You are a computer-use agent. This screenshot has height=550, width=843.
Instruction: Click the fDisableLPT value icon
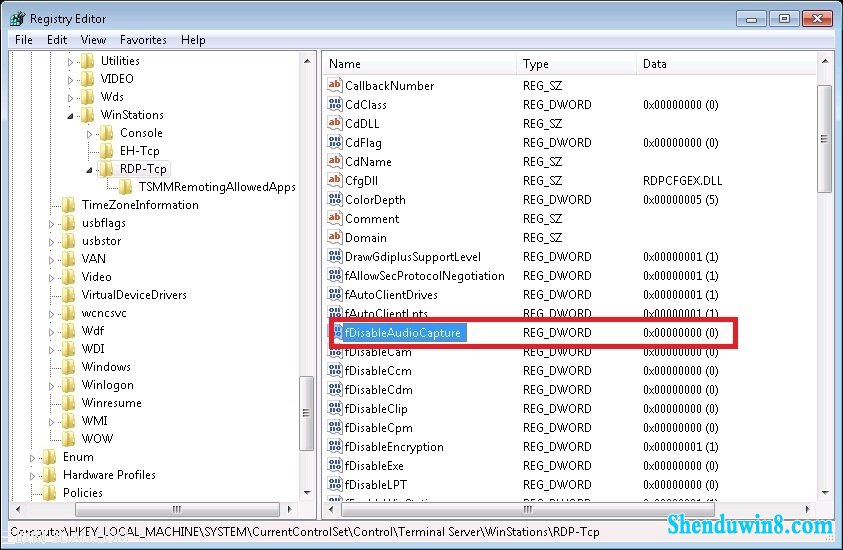tap(334, 484)
